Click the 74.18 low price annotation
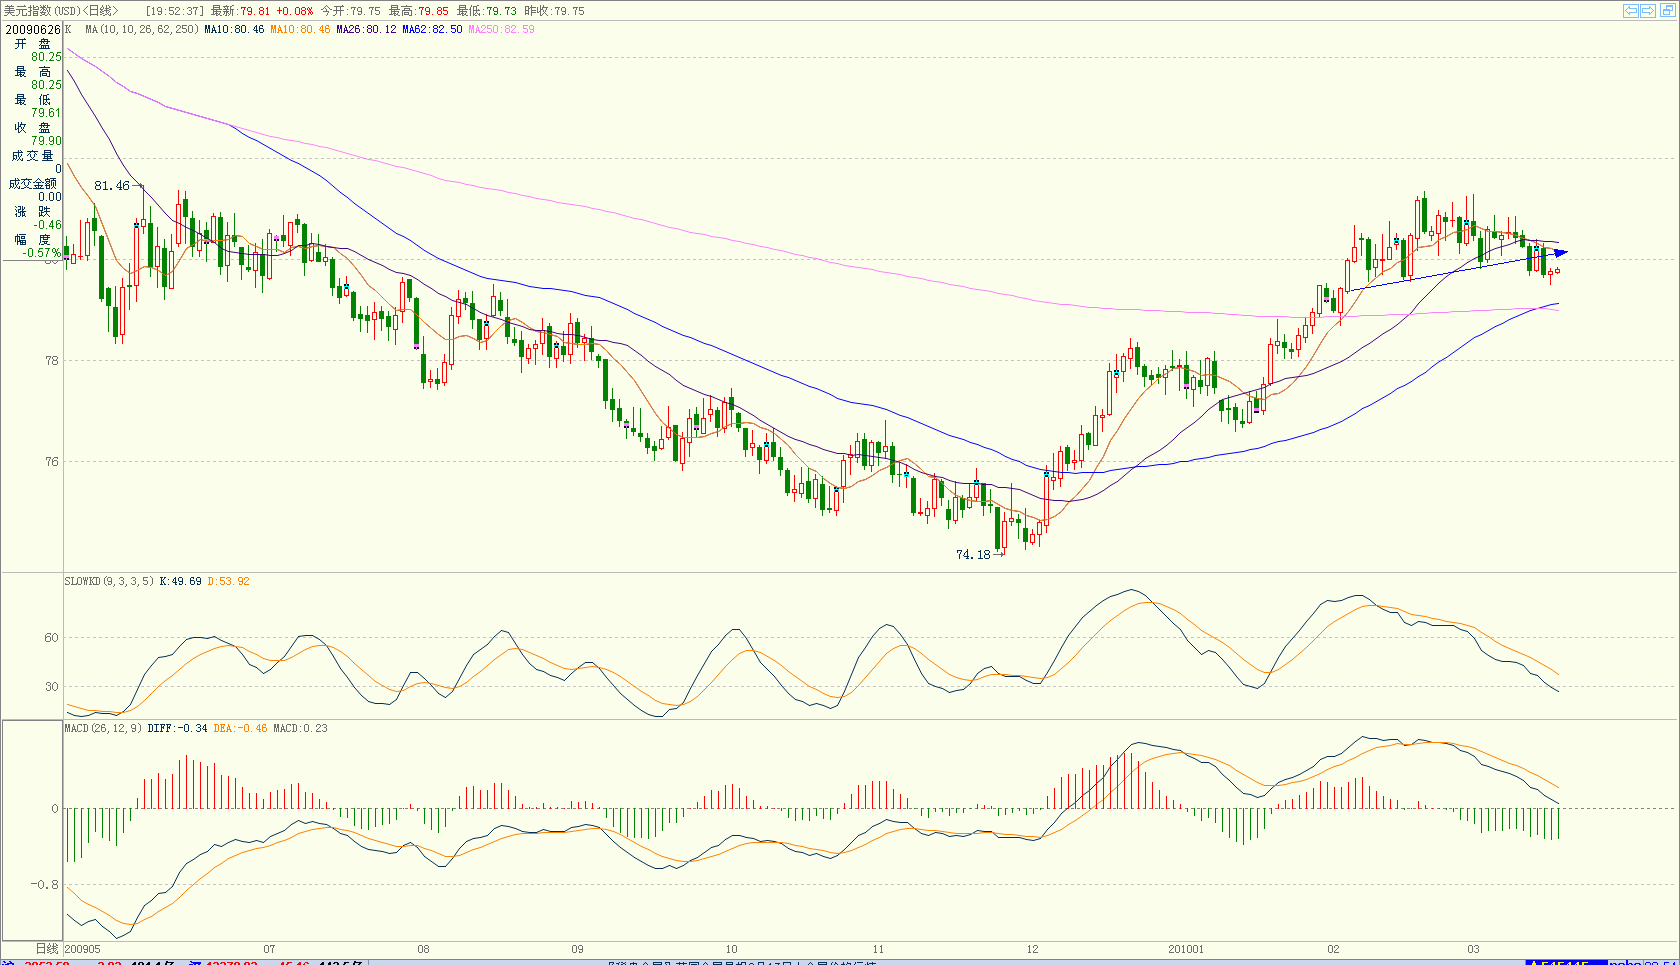 [973, 555]
